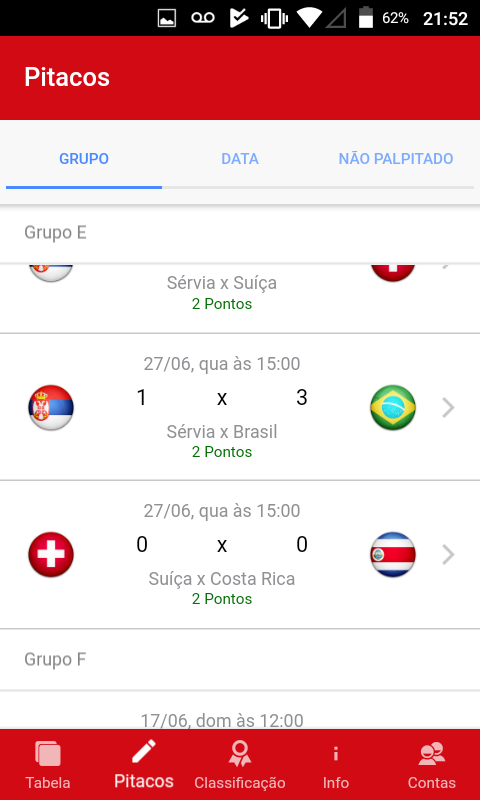Edit Brasil score of 3

[302, 397]
